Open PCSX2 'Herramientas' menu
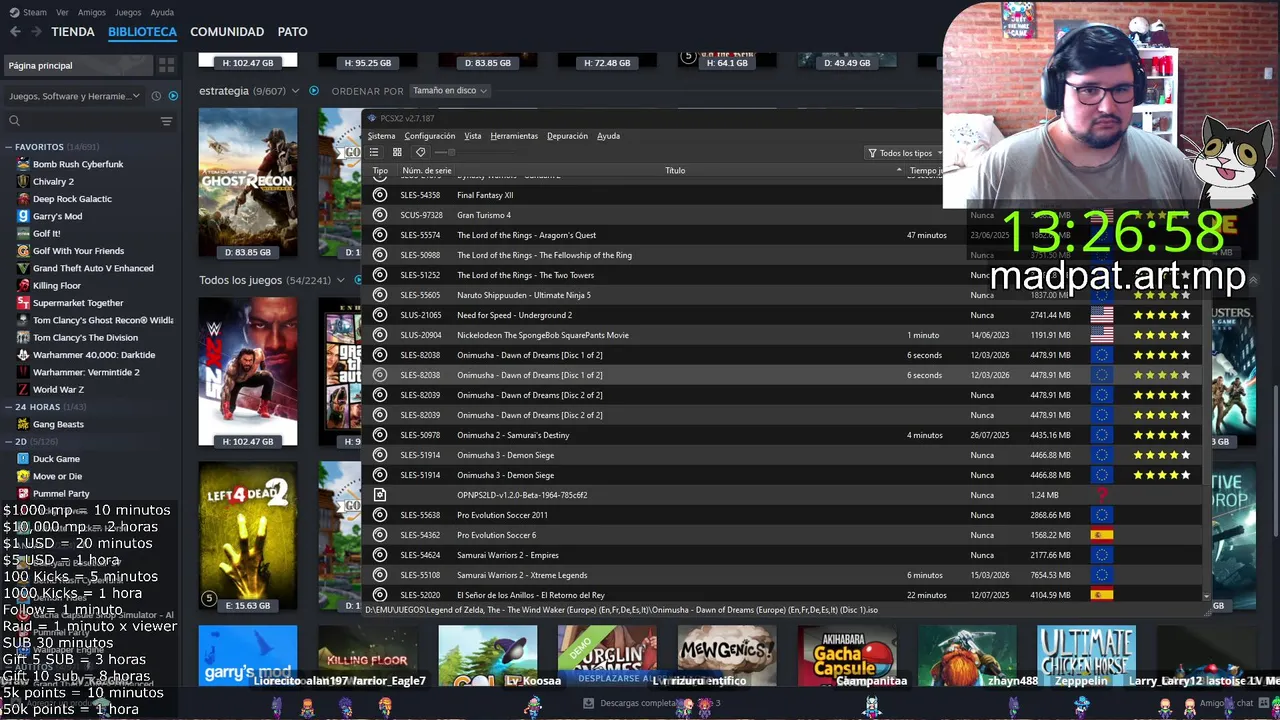This screenshot has height=720, width=1280. [x=514, y=136]
